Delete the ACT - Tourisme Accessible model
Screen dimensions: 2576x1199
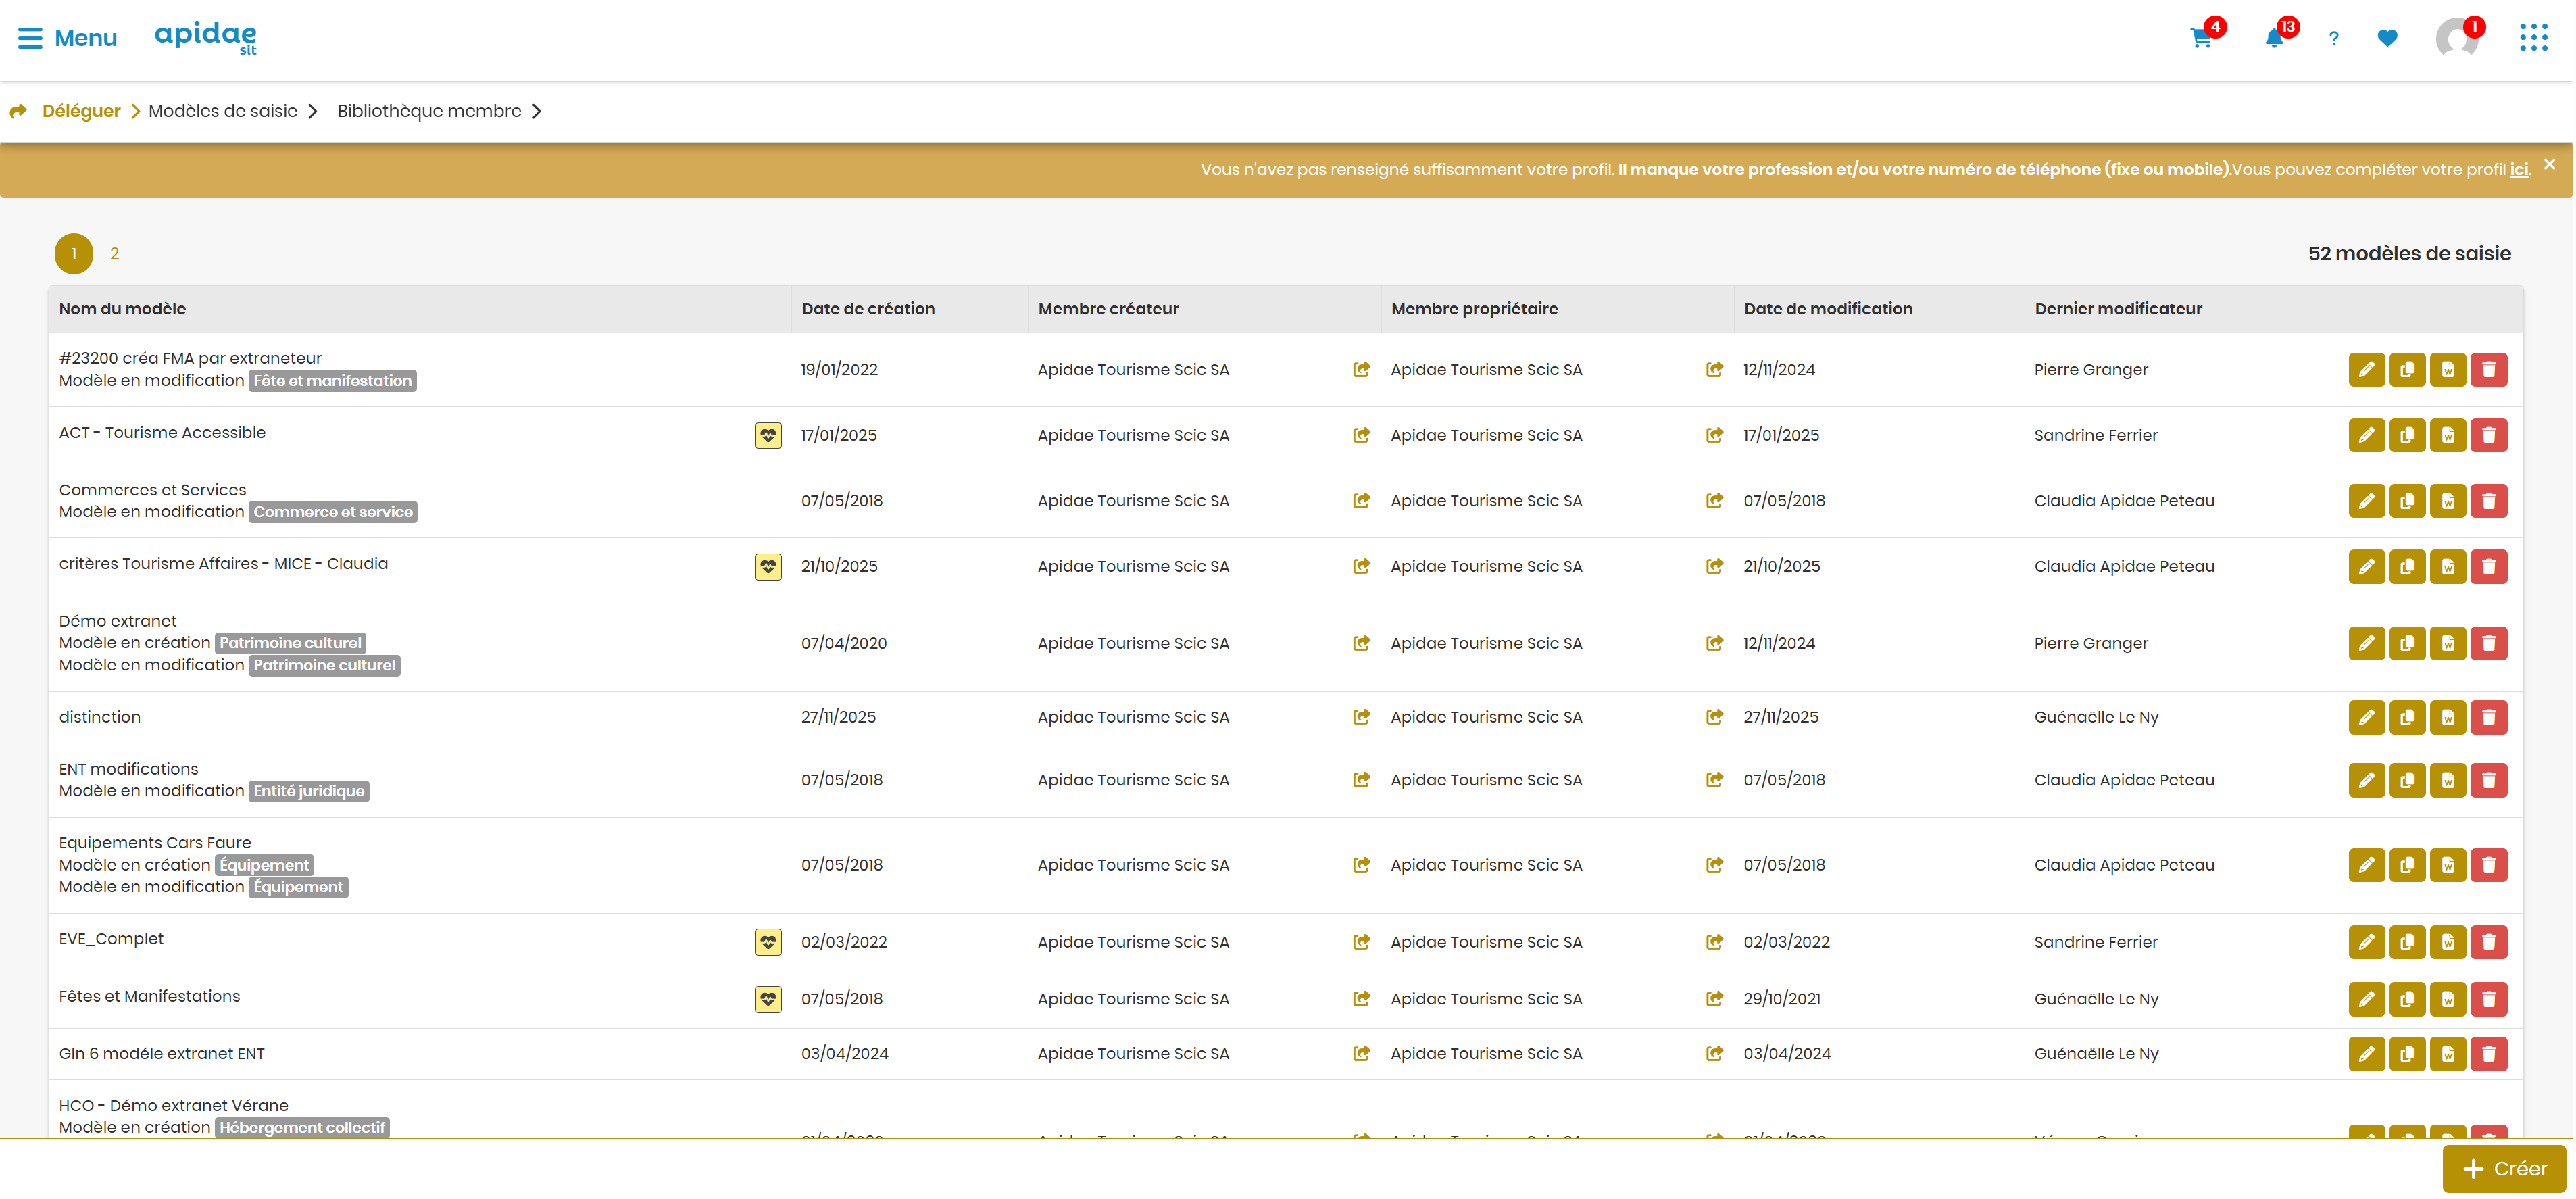click(x=2489, y=435)
